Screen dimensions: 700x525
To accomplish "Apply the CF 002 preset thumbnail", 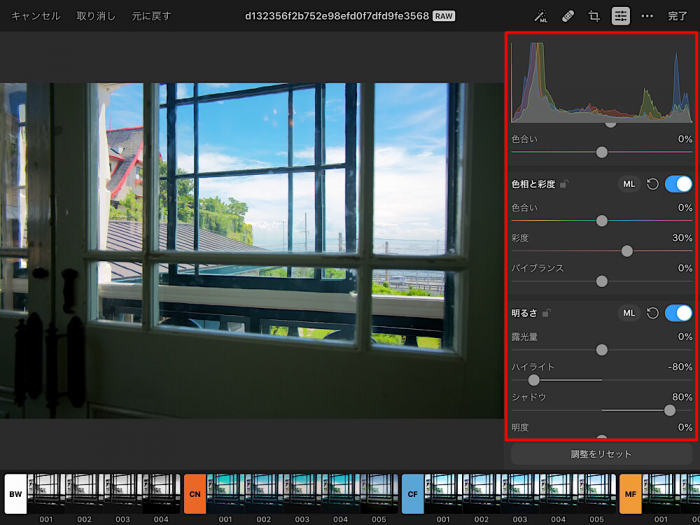I will [x=482, y=494].
